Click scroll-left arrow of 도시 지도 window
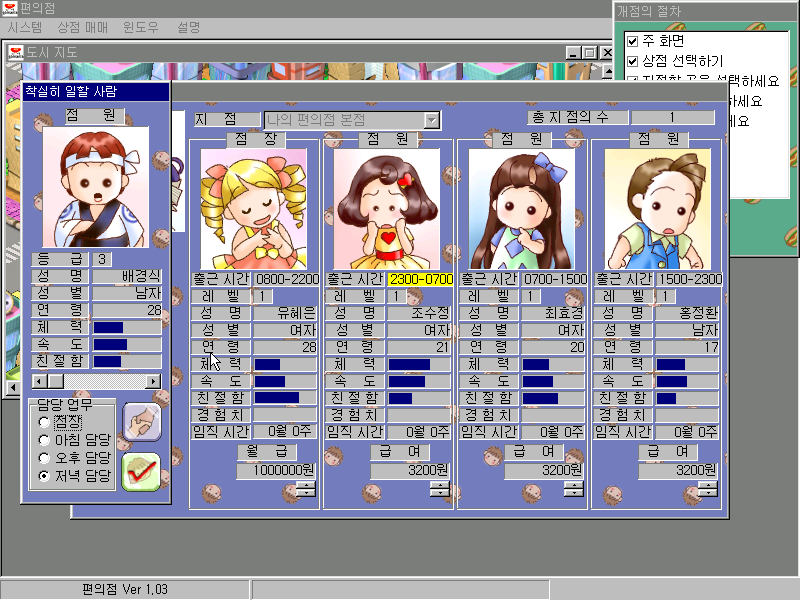The image size is (800, 600). pos(13,387)
